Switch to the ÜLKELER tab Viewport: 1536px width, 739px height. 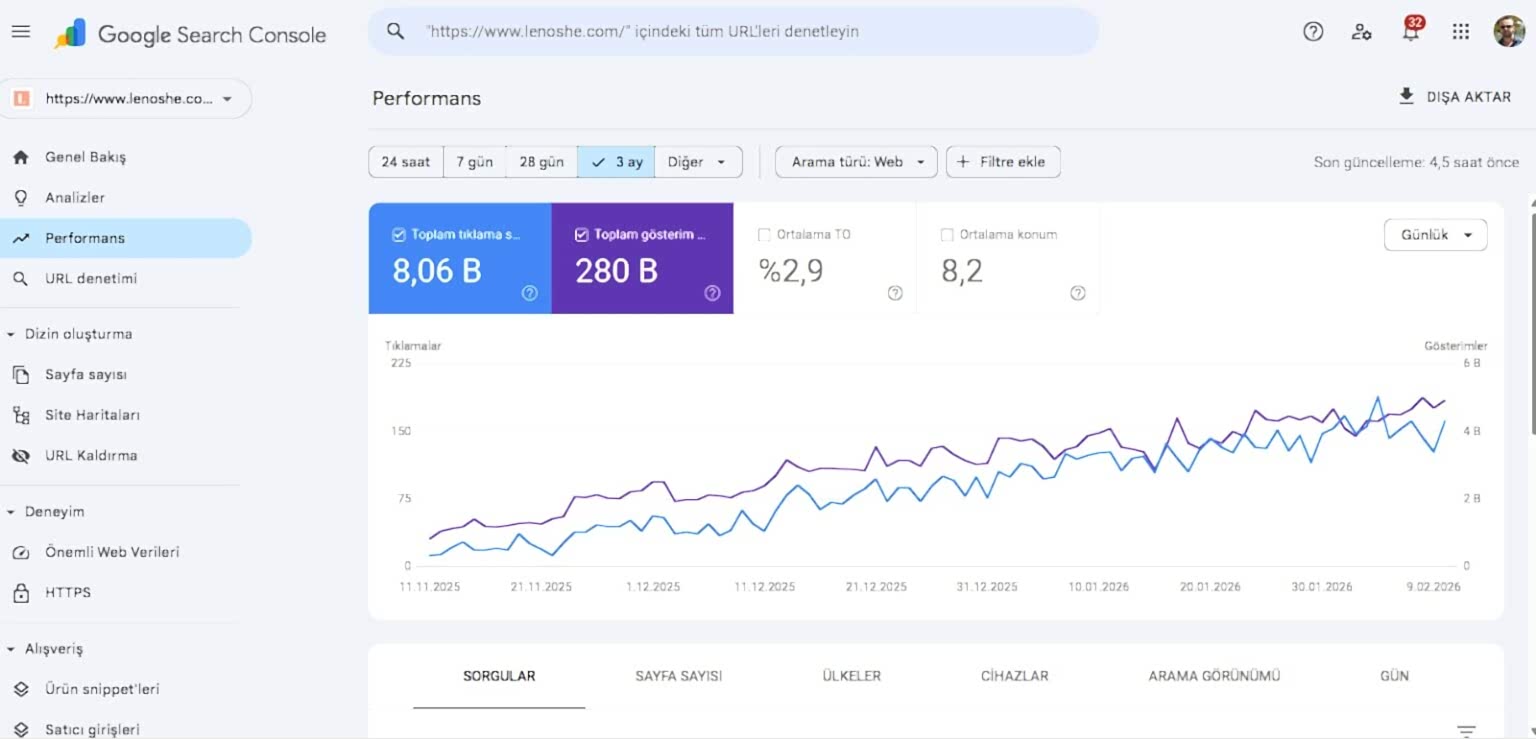851,676
